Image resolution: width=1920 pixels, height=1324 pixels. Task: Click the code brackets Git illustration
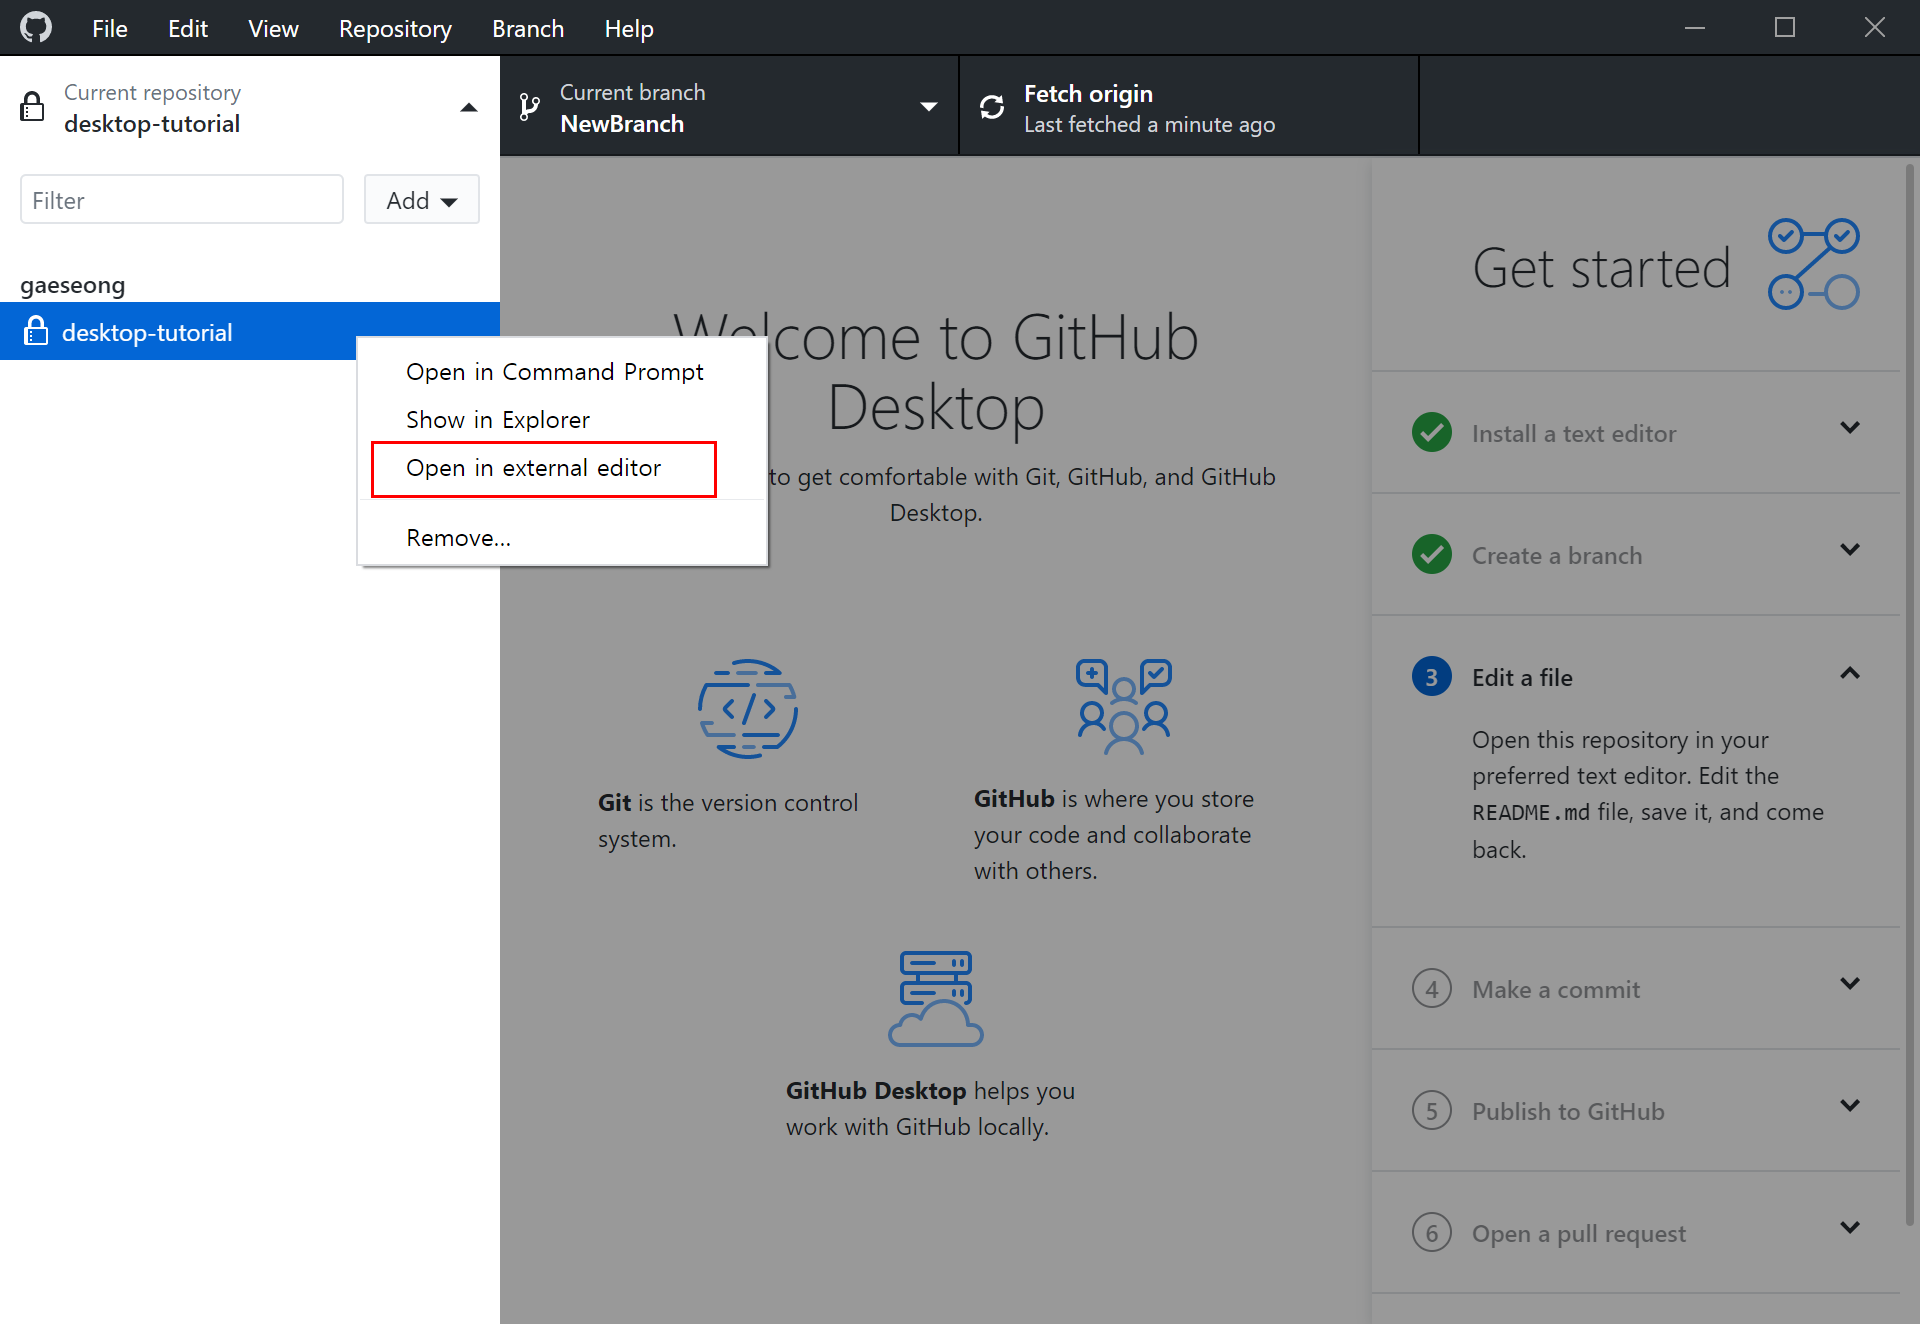(x=747, y=709)
